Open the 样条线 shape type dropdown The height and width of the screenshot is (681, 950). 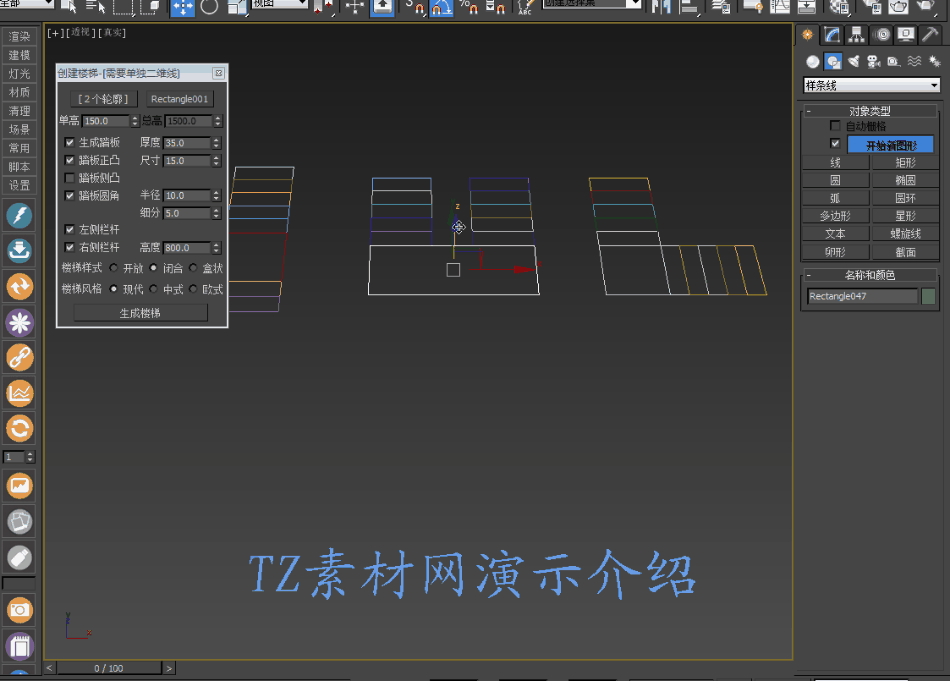(x=872, y=86)
